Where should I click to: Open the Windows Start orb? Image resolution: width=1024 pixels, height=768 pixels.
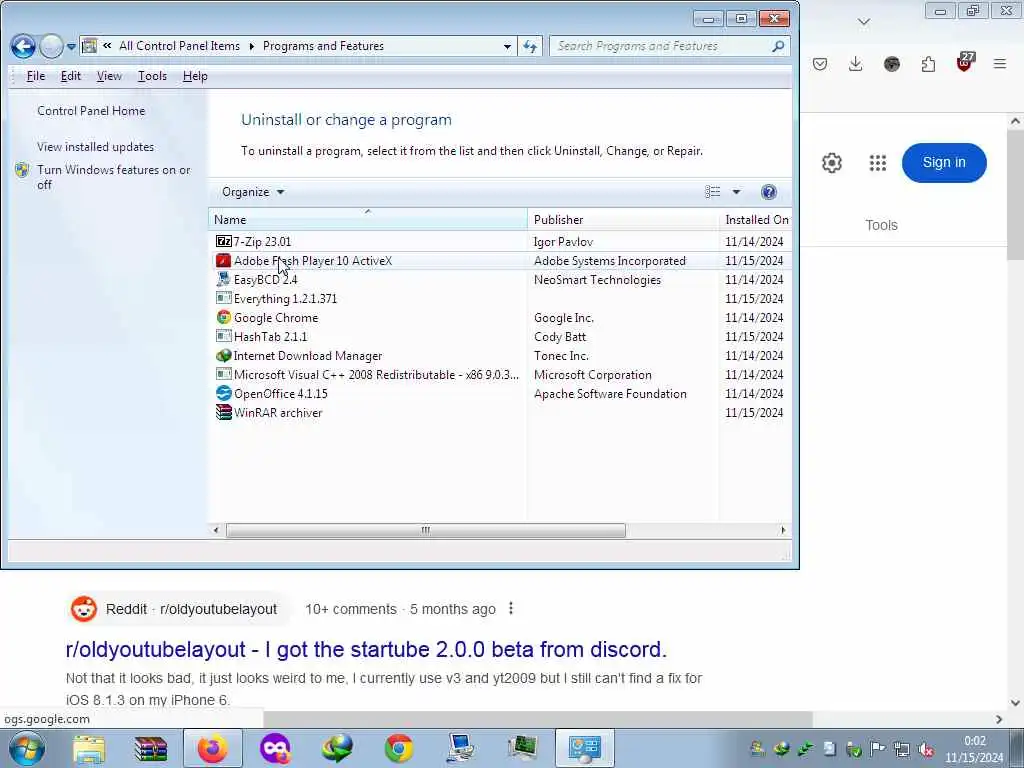point(27,748)
